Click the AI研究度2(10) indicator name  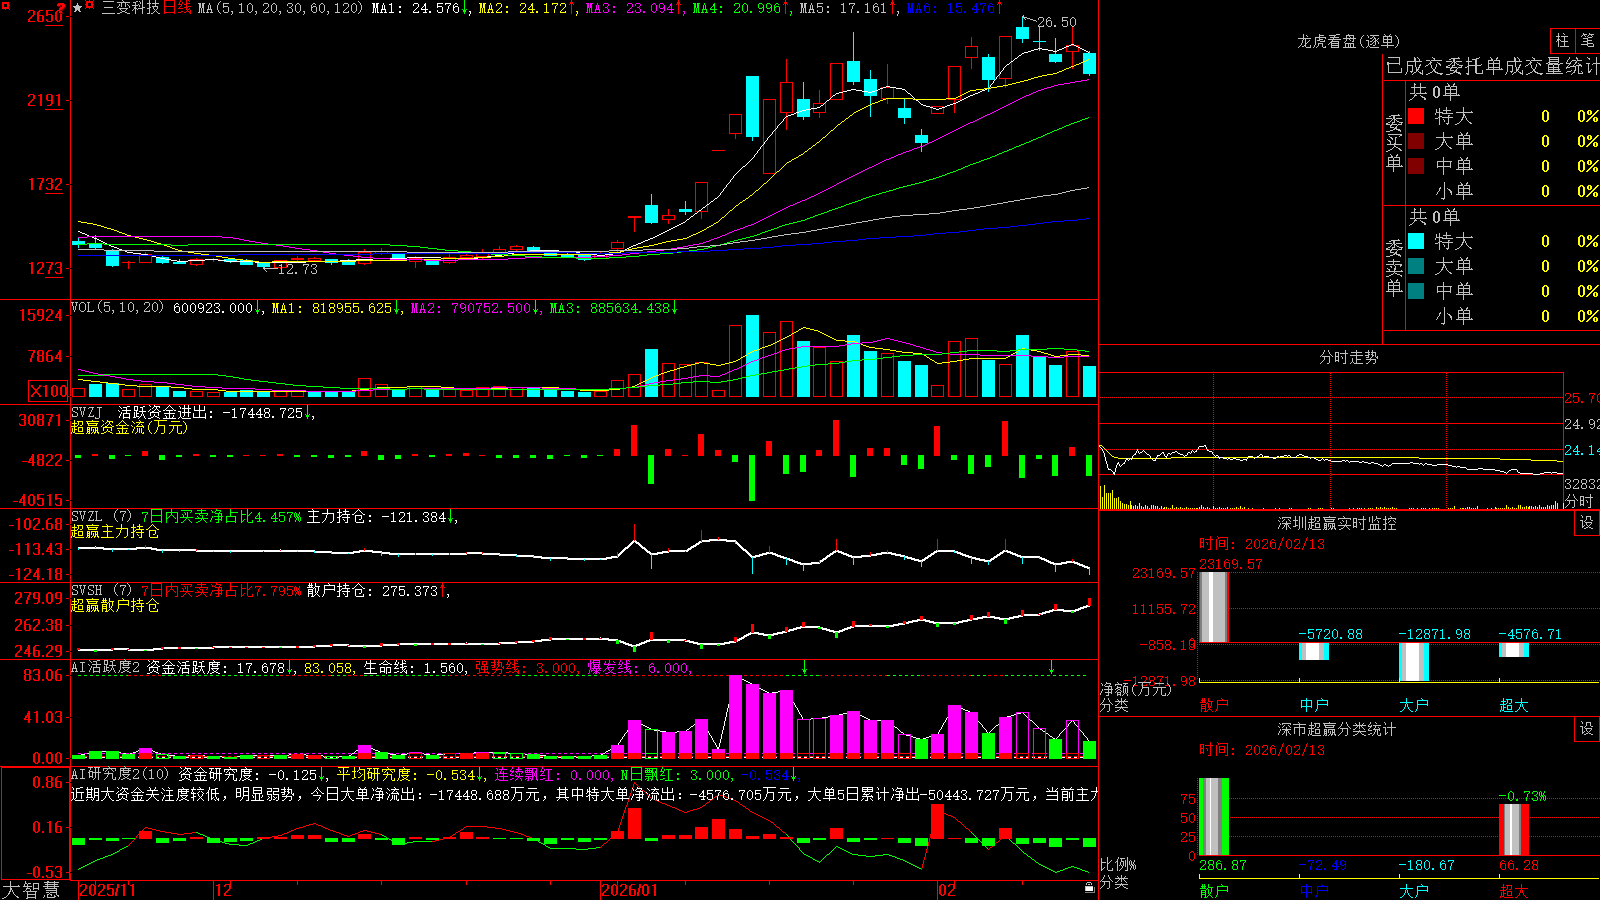point(121,775)
